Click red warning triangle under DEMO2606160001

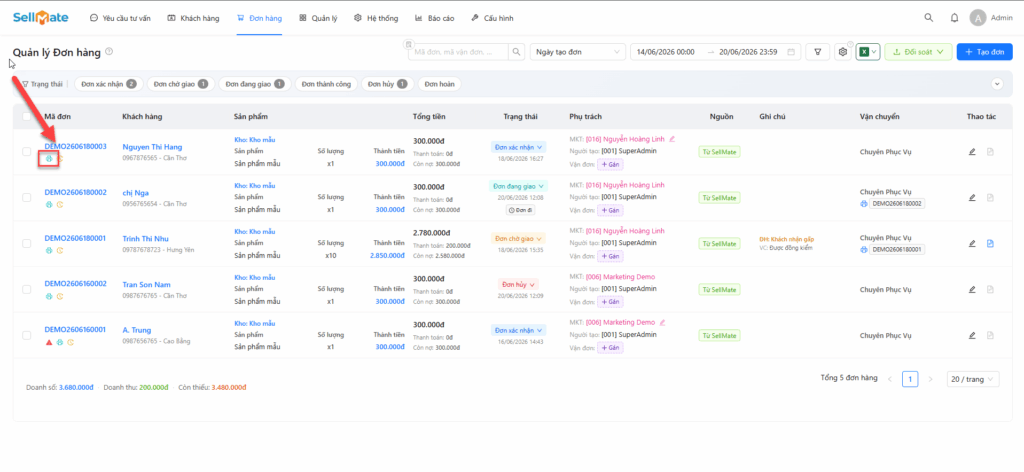[49, 342]
